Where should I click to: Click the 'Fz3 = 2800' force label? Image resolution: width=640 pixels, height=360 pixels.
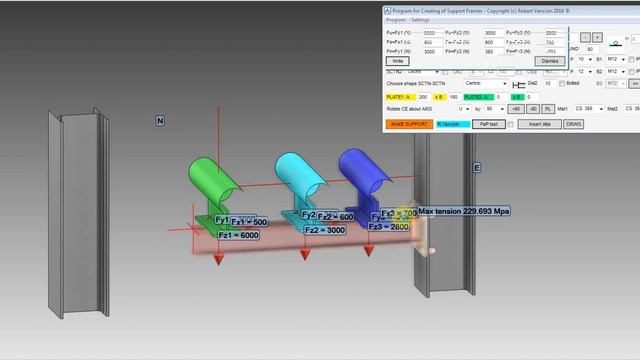[388, 227]
